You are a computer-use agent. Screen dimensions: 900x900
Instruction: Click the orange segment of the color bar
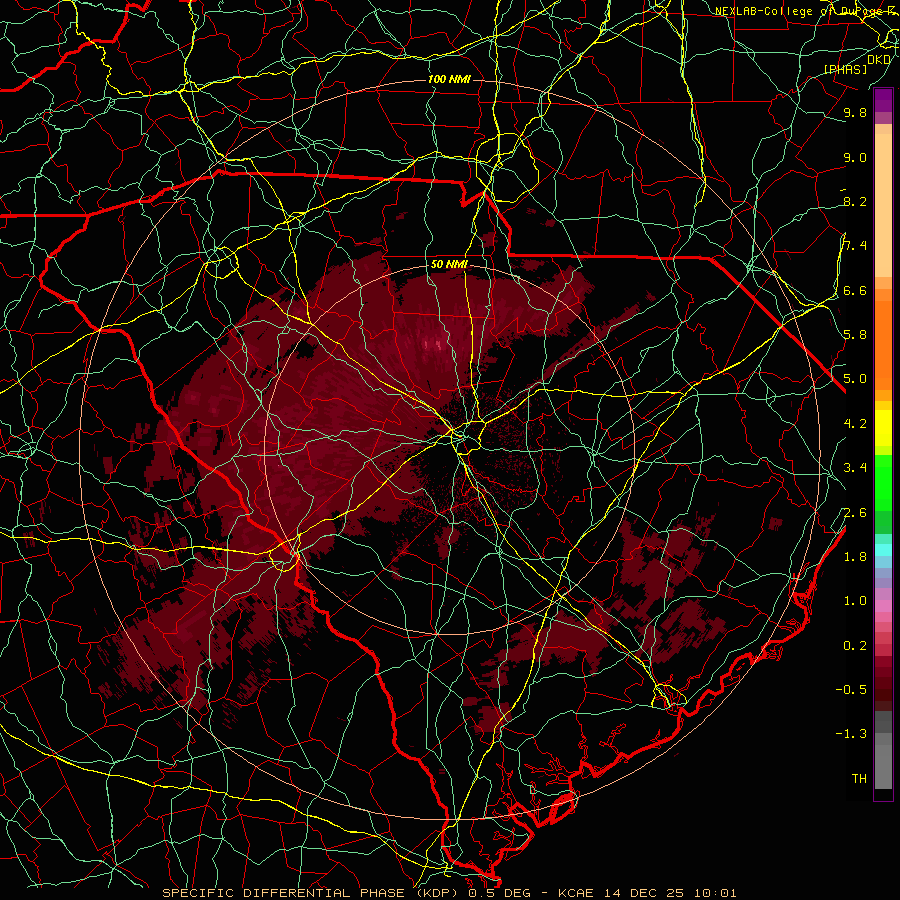(883, 344)
